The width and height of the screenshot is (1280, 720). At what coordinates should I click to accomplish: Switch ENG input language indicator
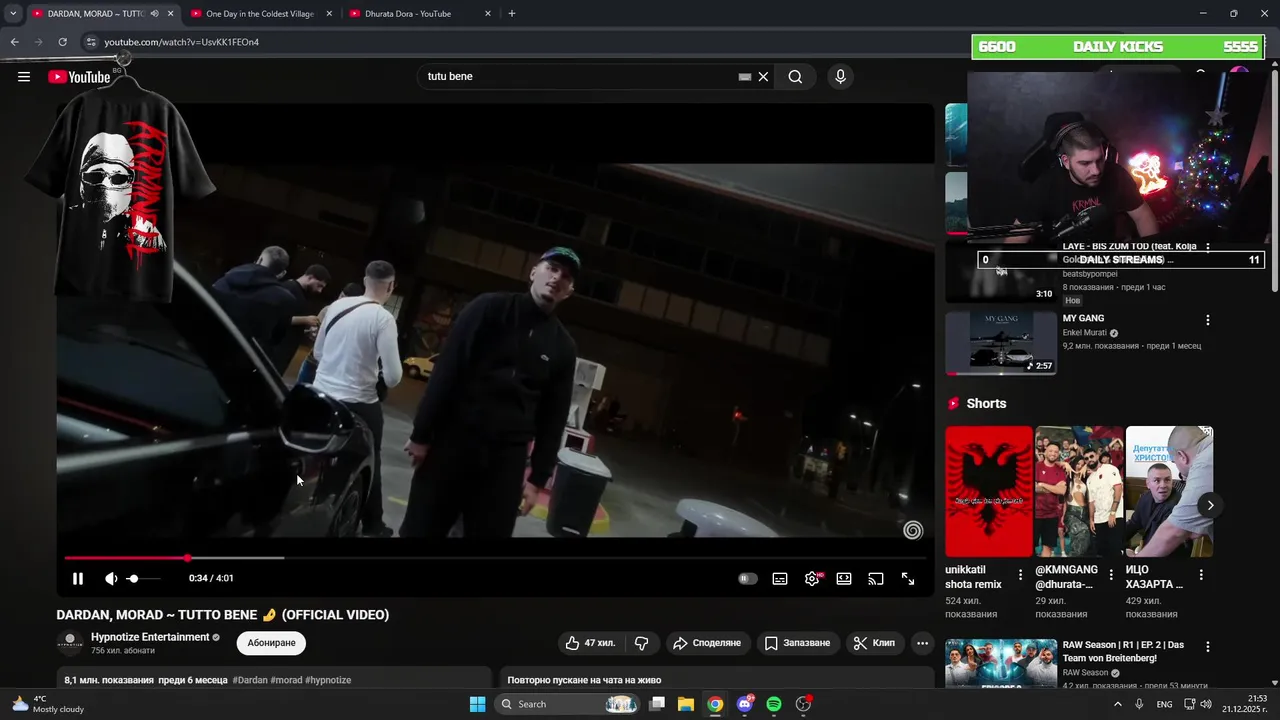click(1164, 704)
